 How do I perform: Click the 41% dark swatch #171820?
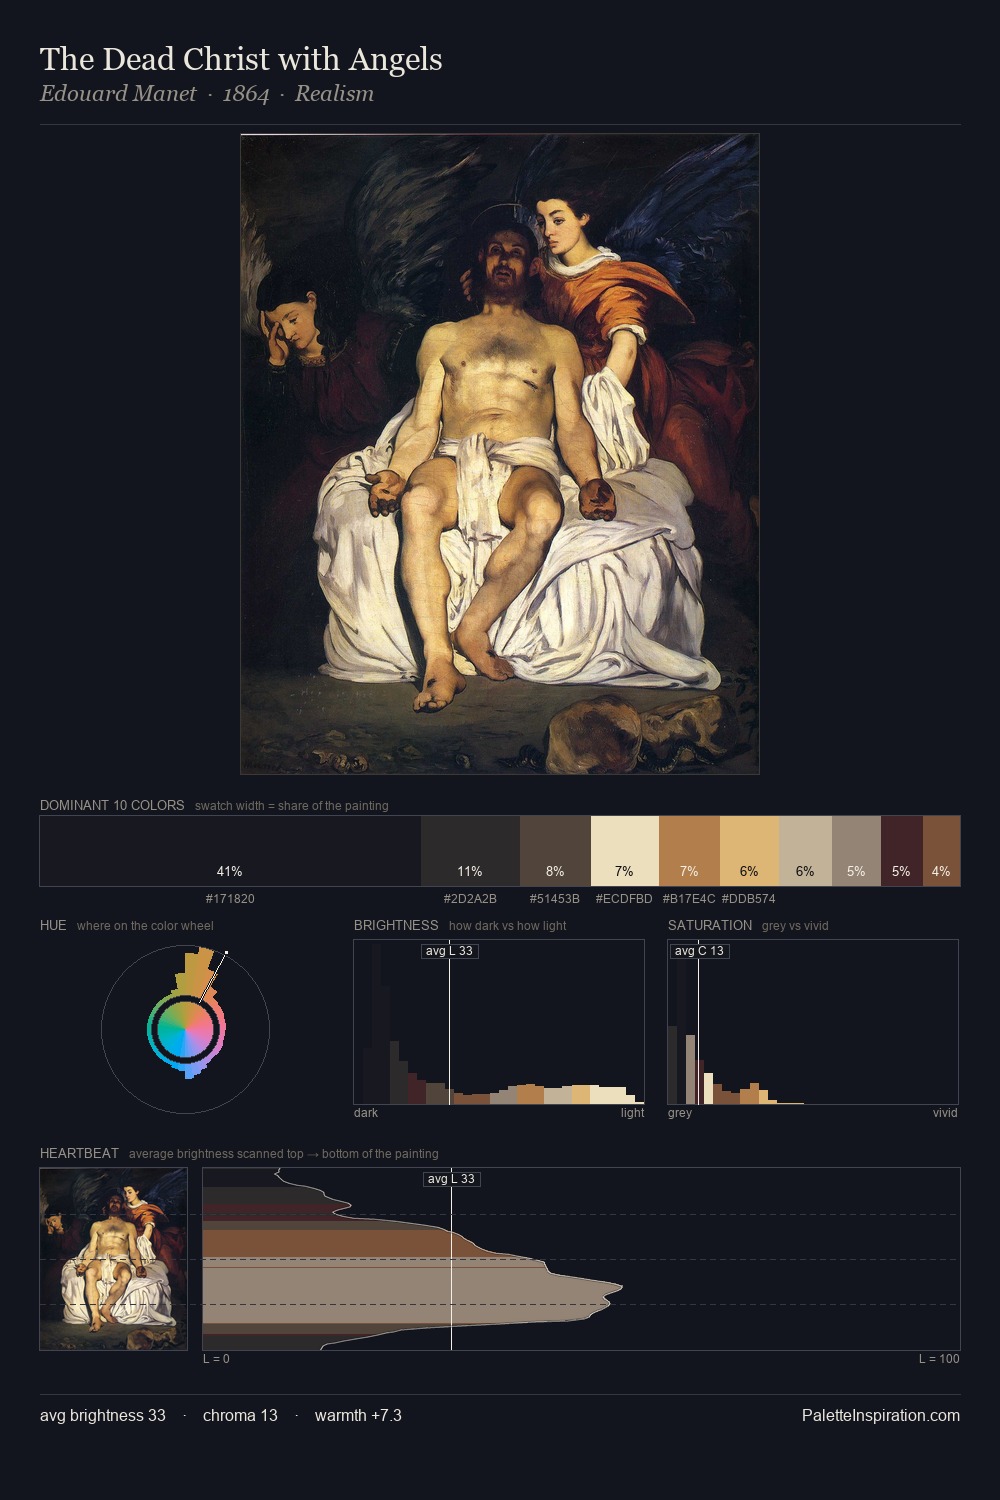tap(230, 851)
